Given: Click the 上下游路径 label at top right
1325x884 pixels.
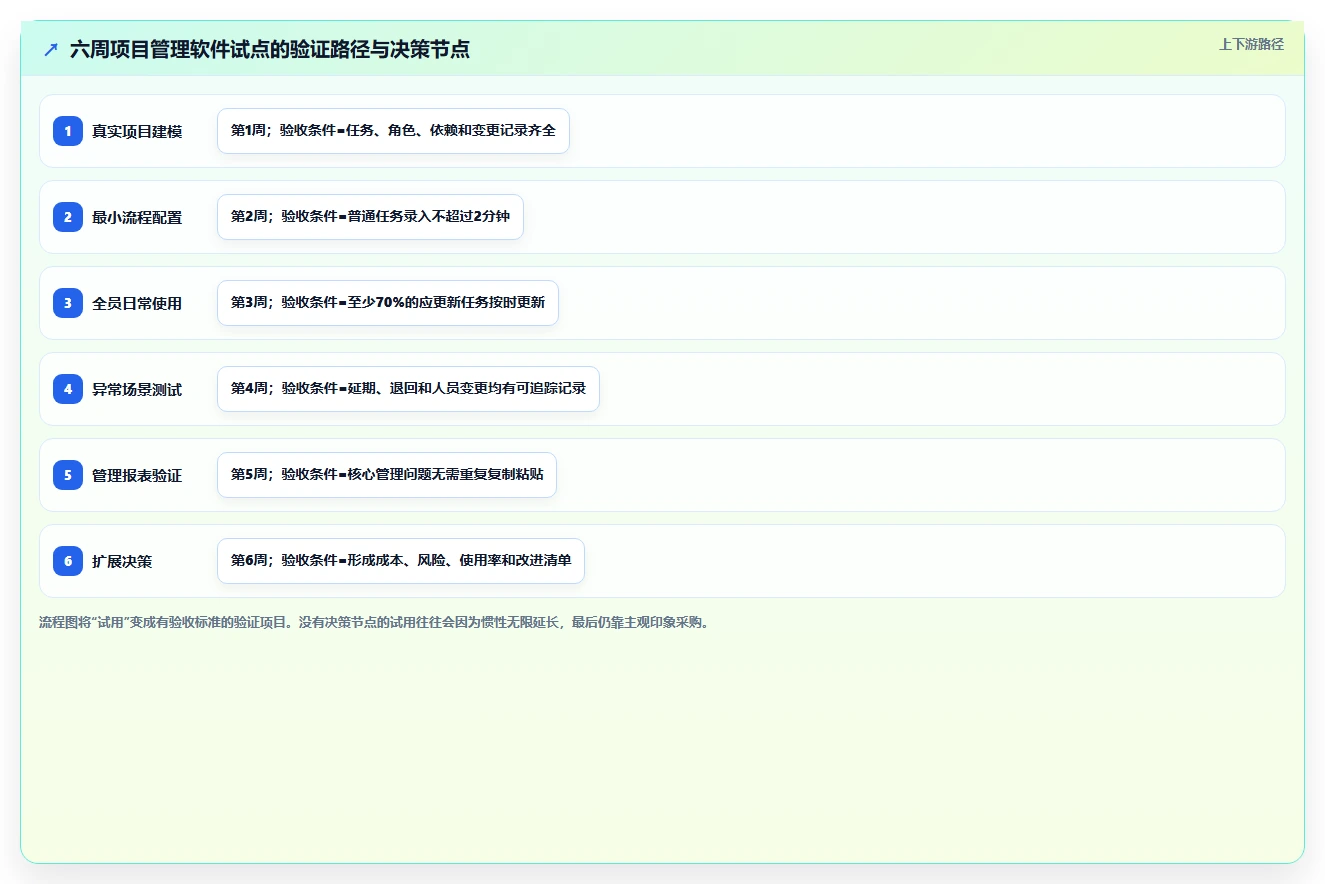Looking at the screenshot, I should point(1251,44).
